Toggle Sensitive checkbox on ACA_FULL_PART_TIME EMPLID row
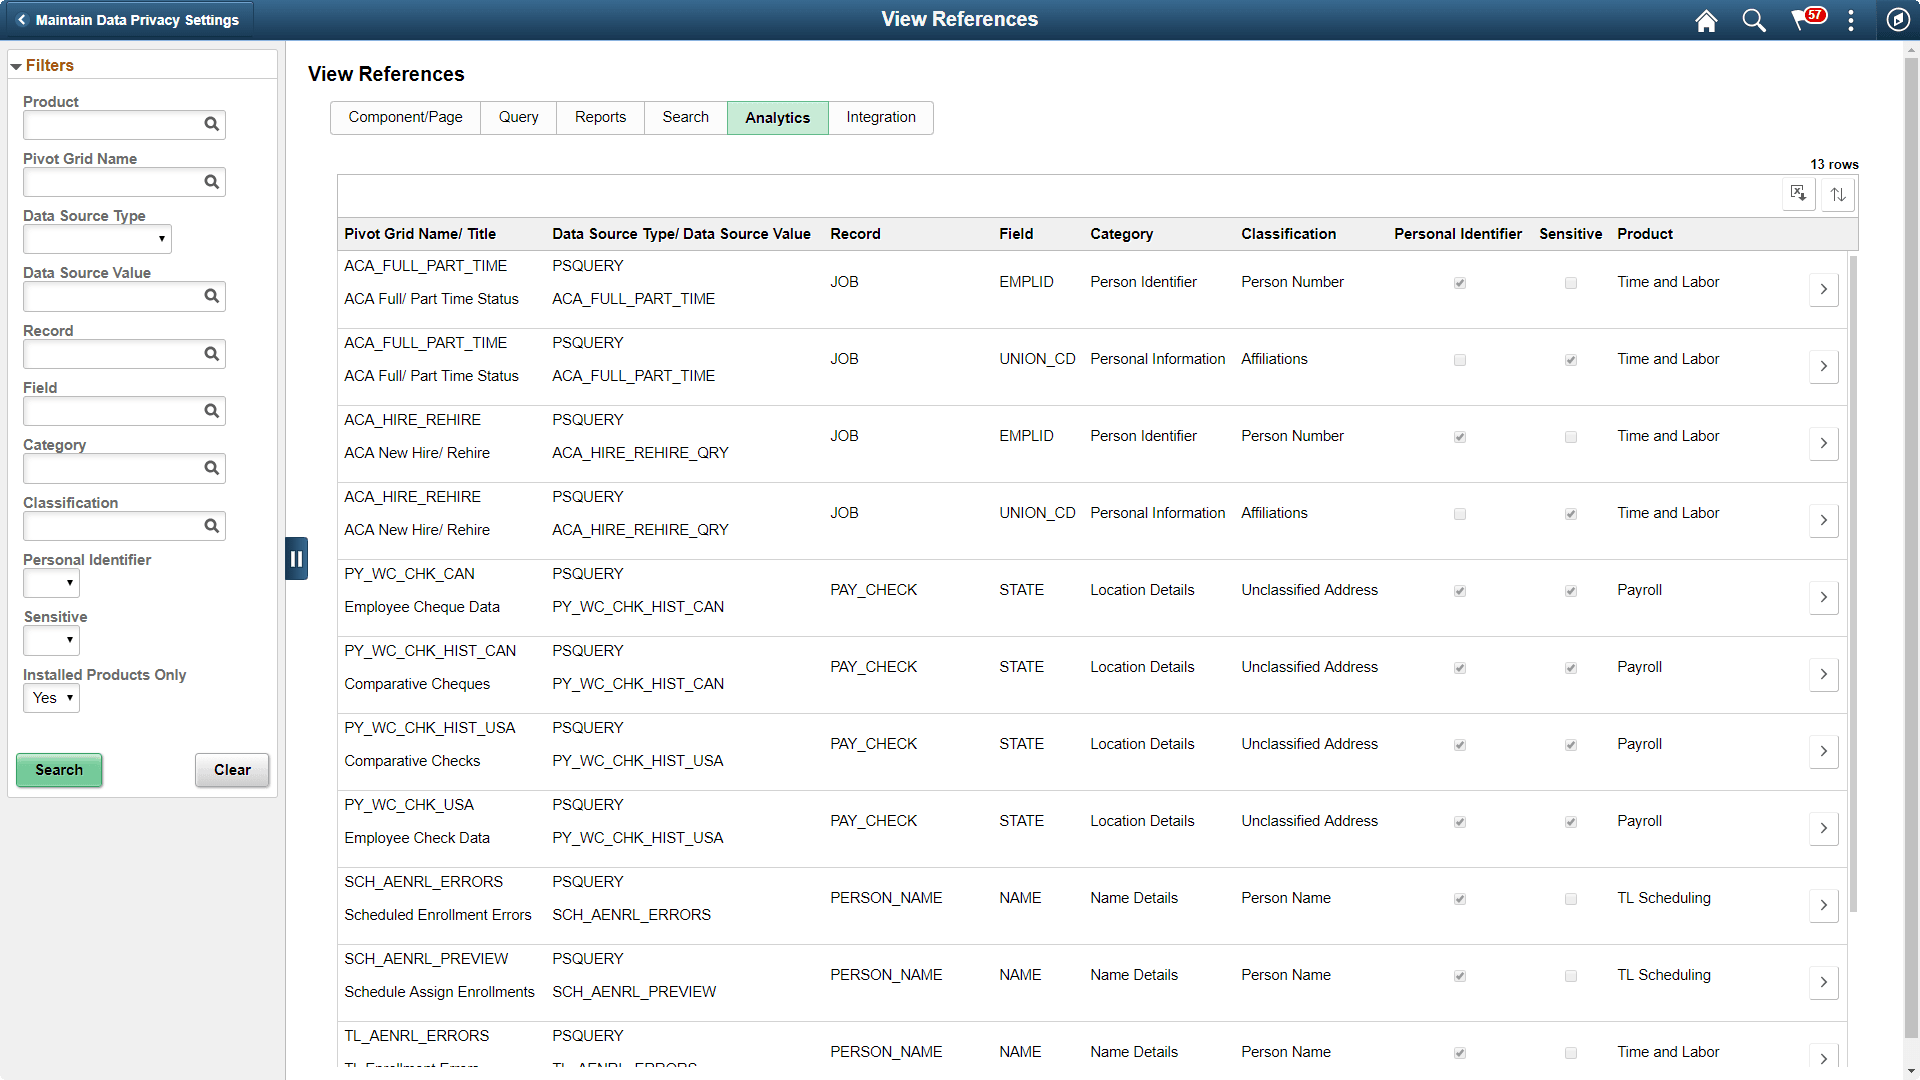1920x1080 pixels. tap(1570, 282)
